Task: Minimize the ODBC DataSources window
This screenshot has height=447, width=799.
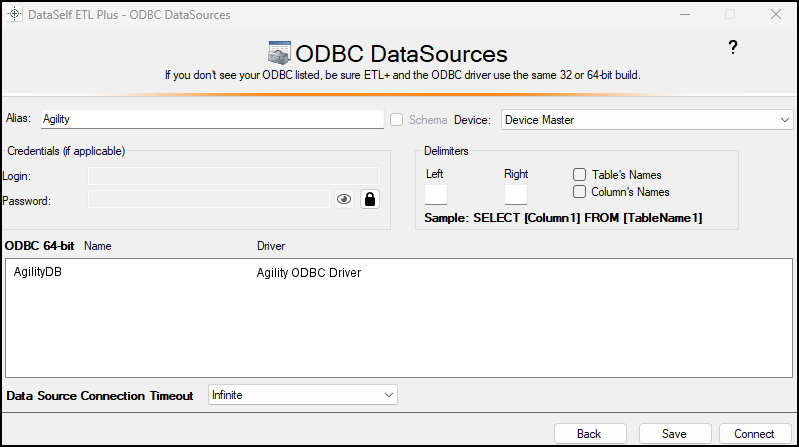Action: point(684,14)
